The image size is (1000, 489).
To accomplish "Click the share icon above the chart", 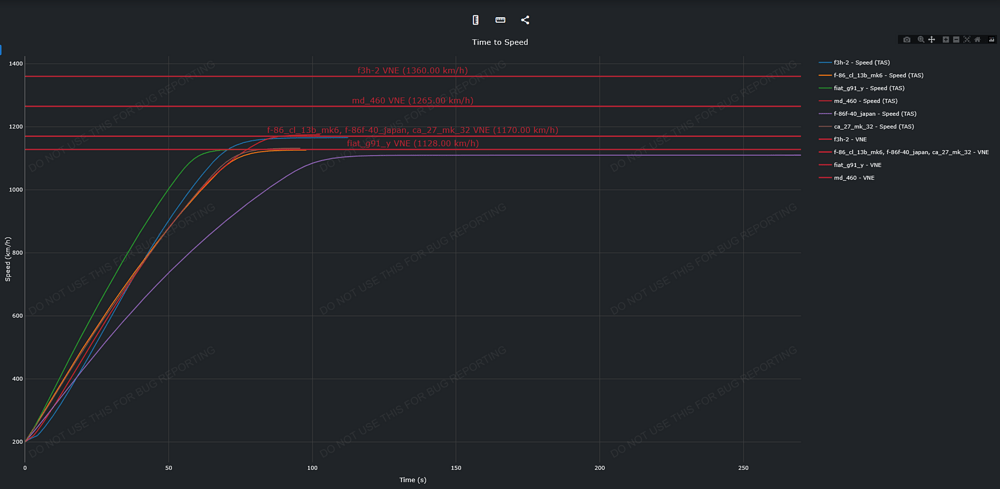I will coord(525,20).
